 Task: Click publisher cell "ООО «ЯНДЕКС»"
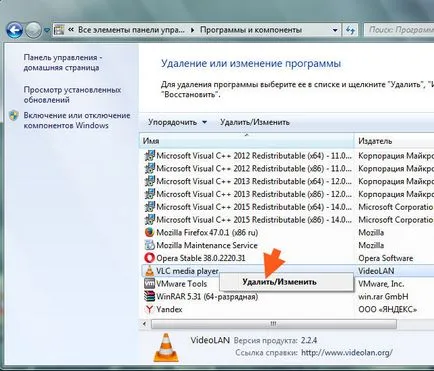387,309
